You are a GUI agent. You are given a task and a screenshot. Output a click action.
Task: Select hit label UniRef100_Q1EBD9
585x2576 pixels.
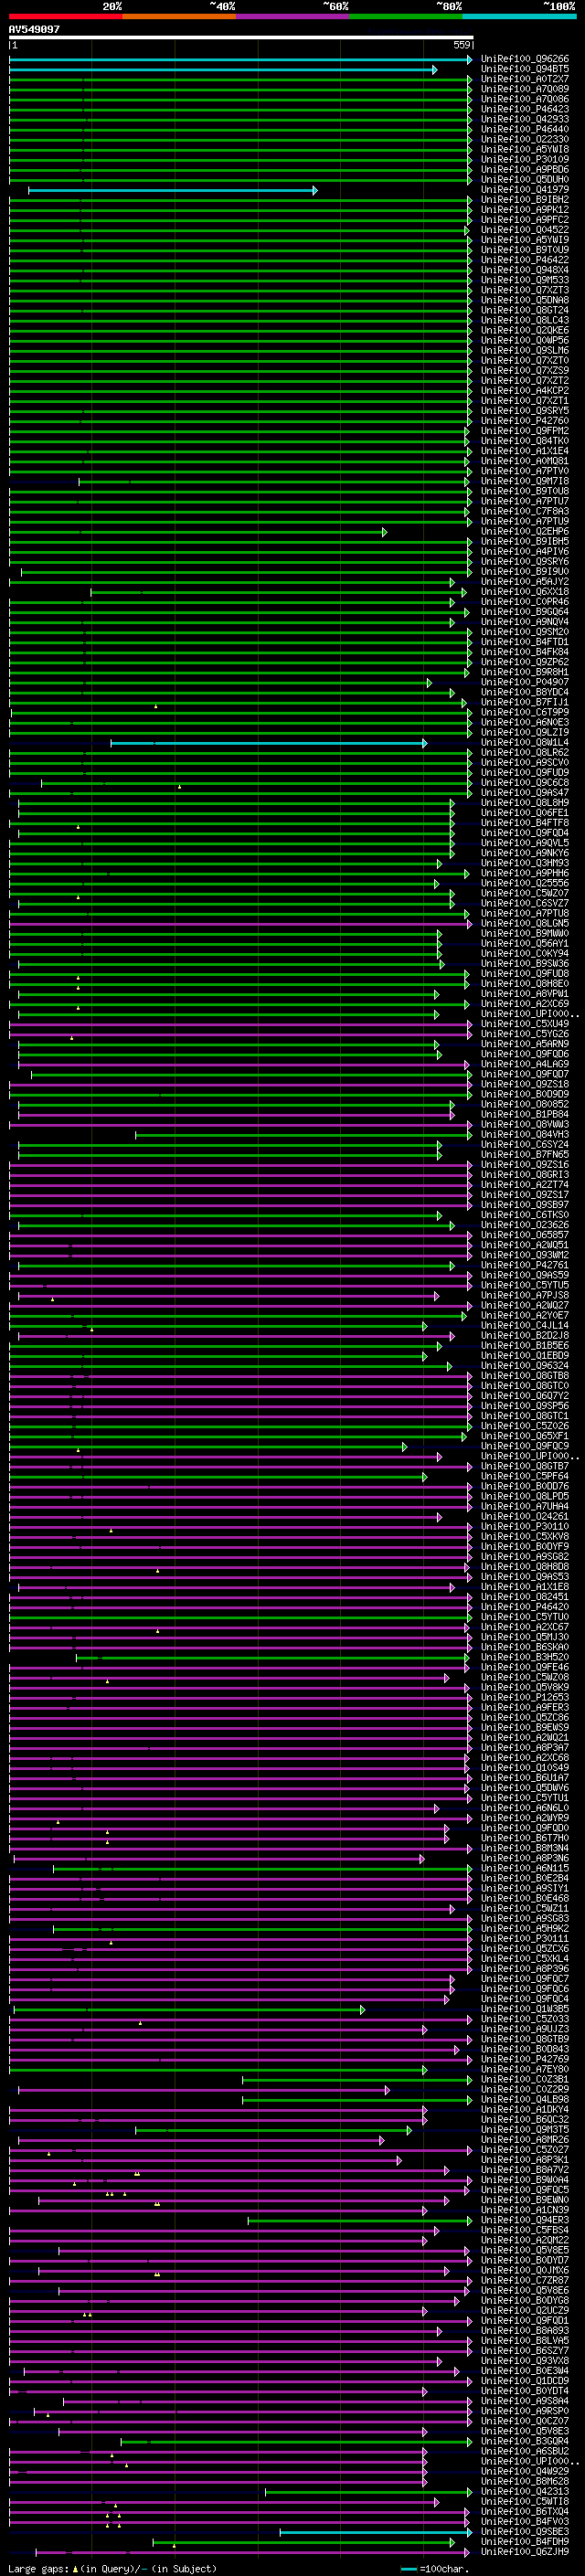(524, 1355)
